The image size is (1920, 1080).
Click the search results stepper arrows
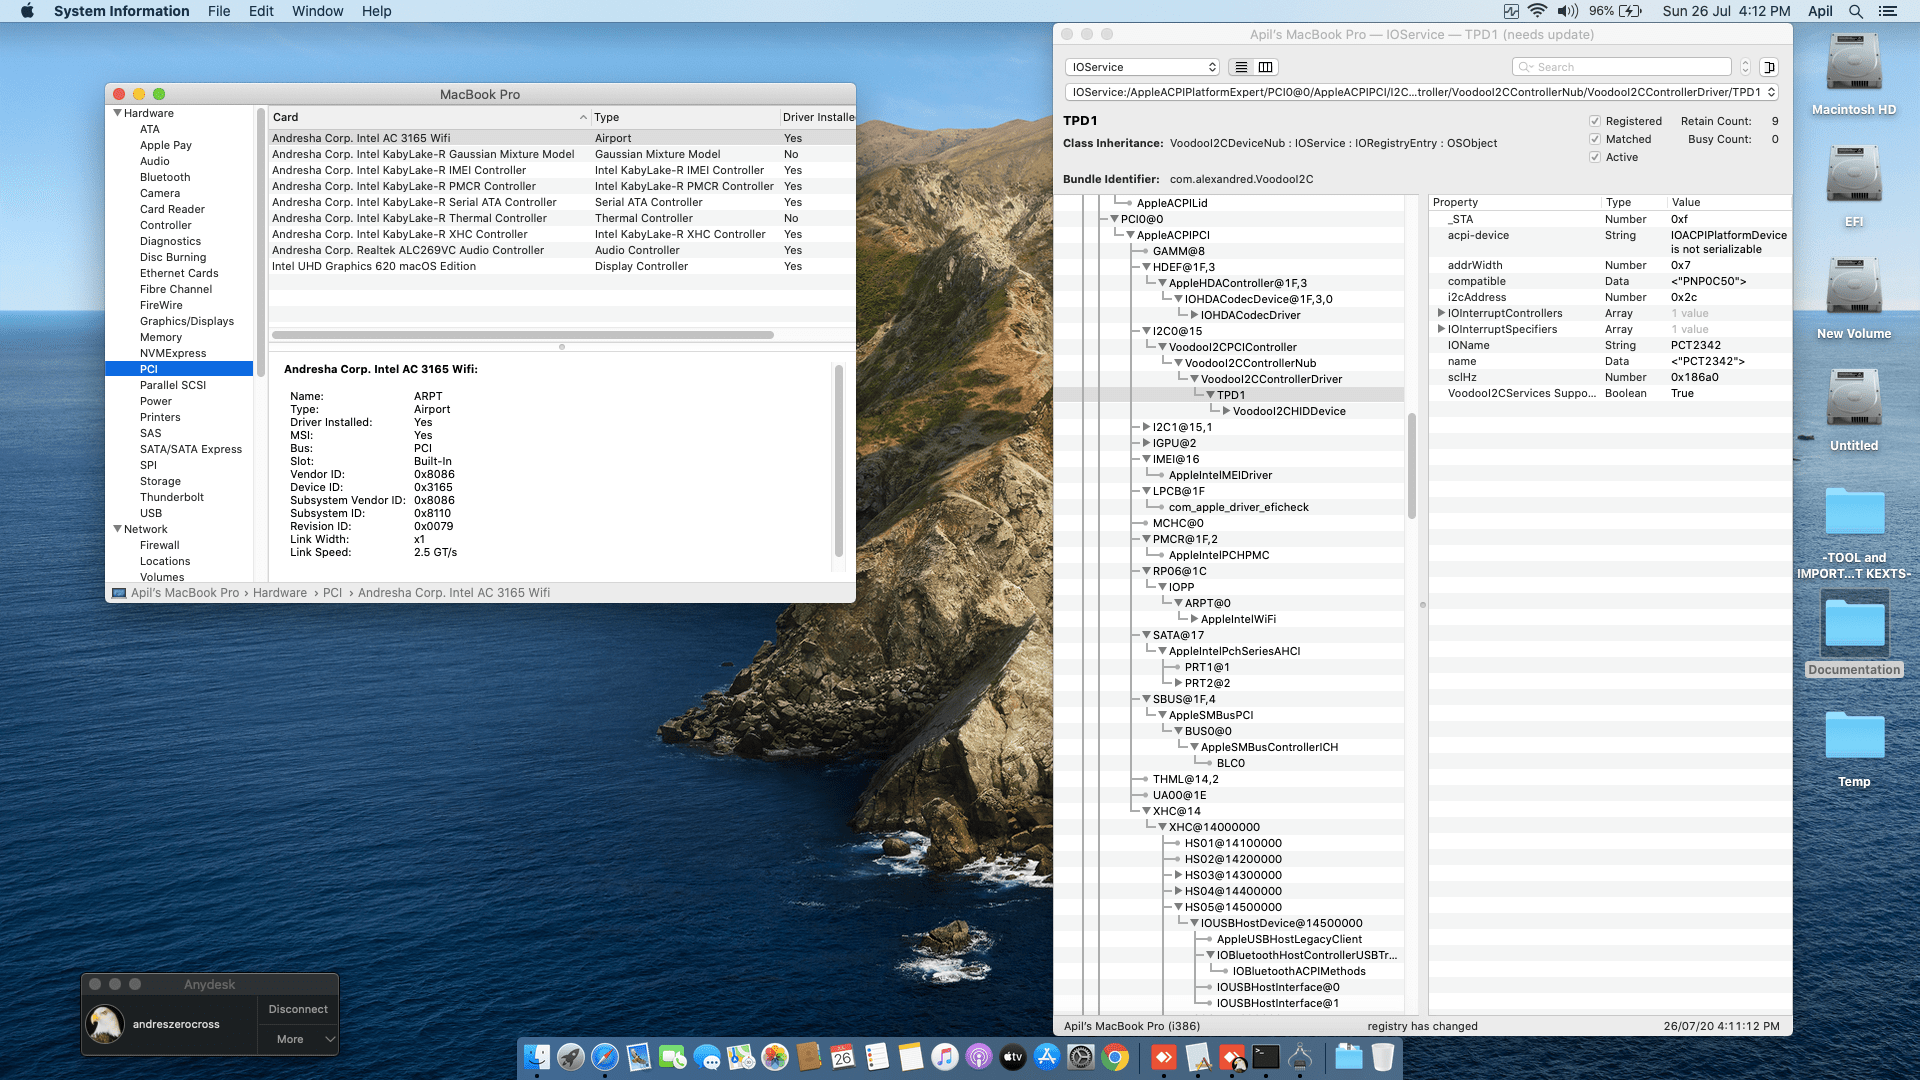click(x=1745, y=67)
